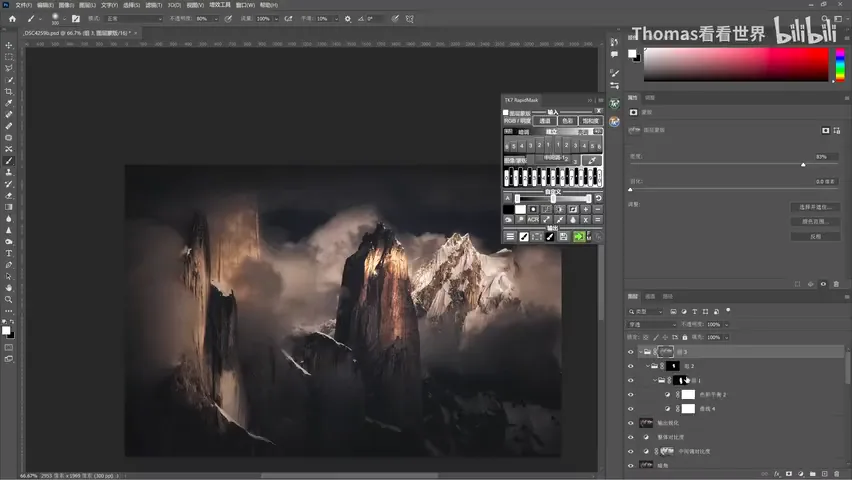Hide the overall contrast layer

pos(631,437)
